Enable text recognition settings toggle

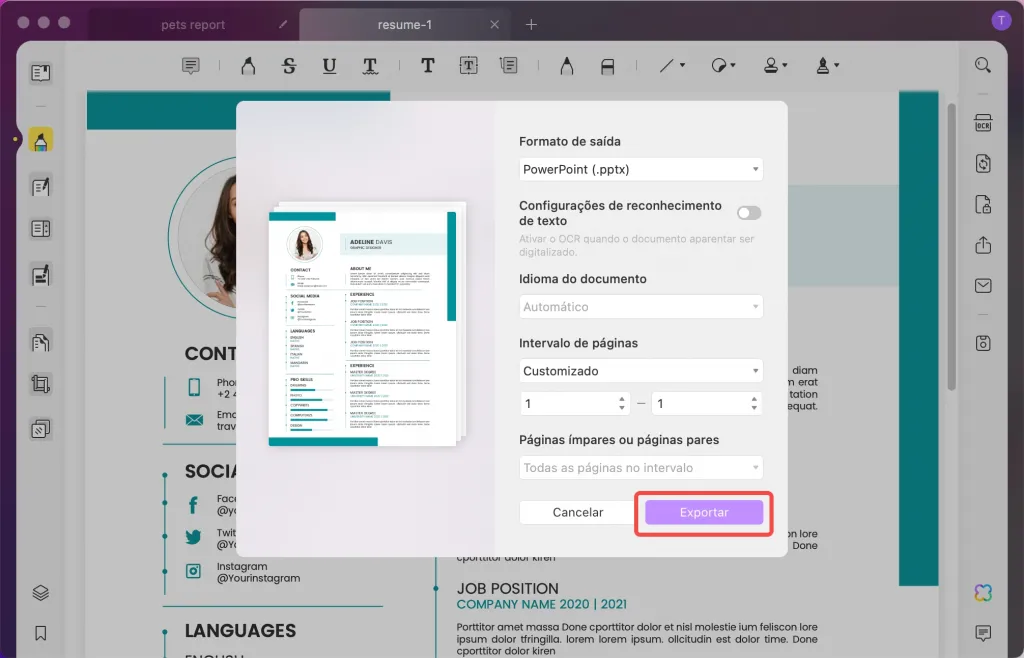748,212
